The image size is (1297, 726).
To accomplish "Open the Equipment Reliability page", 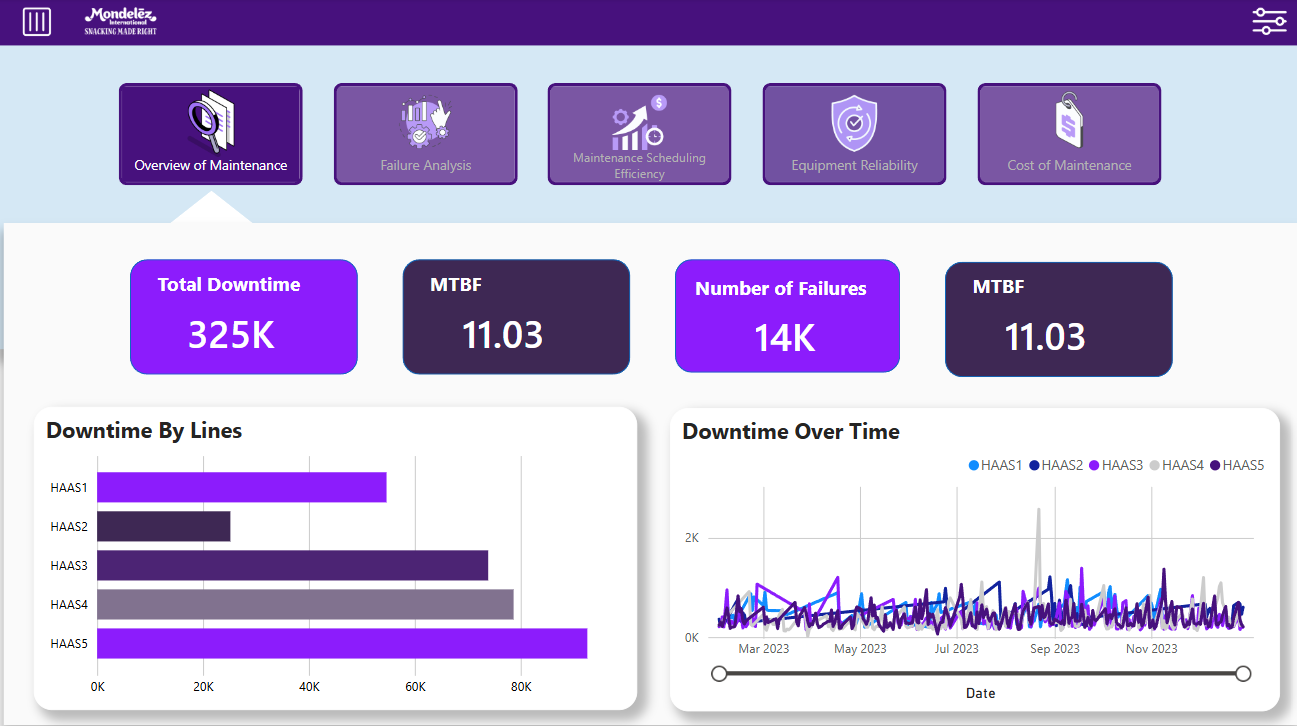I will coord(854,134).
